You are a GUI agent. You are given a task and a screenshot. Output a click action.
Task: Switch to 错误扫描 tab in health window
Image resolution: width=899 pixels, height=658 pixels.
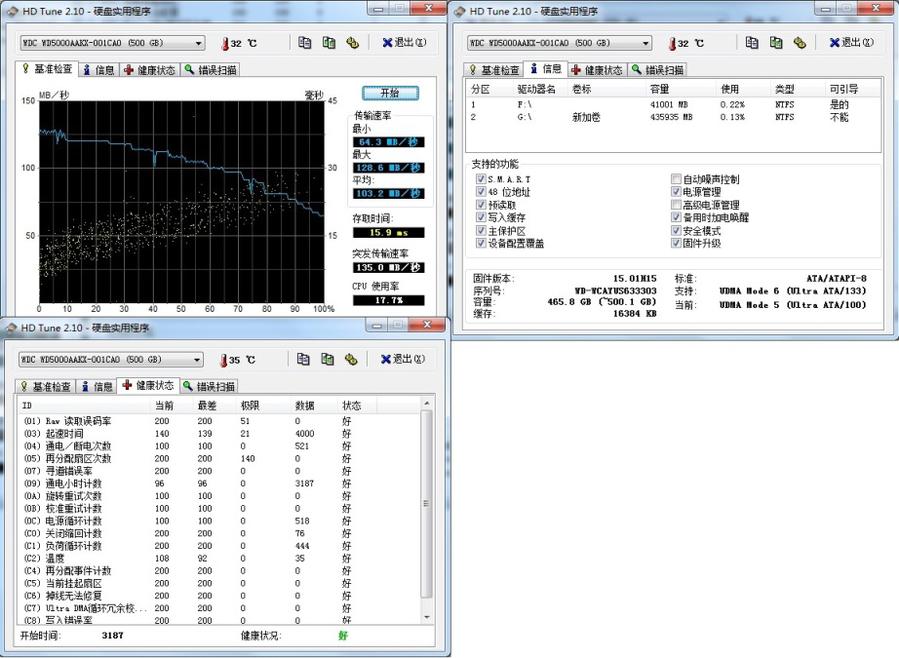point(209,387)
